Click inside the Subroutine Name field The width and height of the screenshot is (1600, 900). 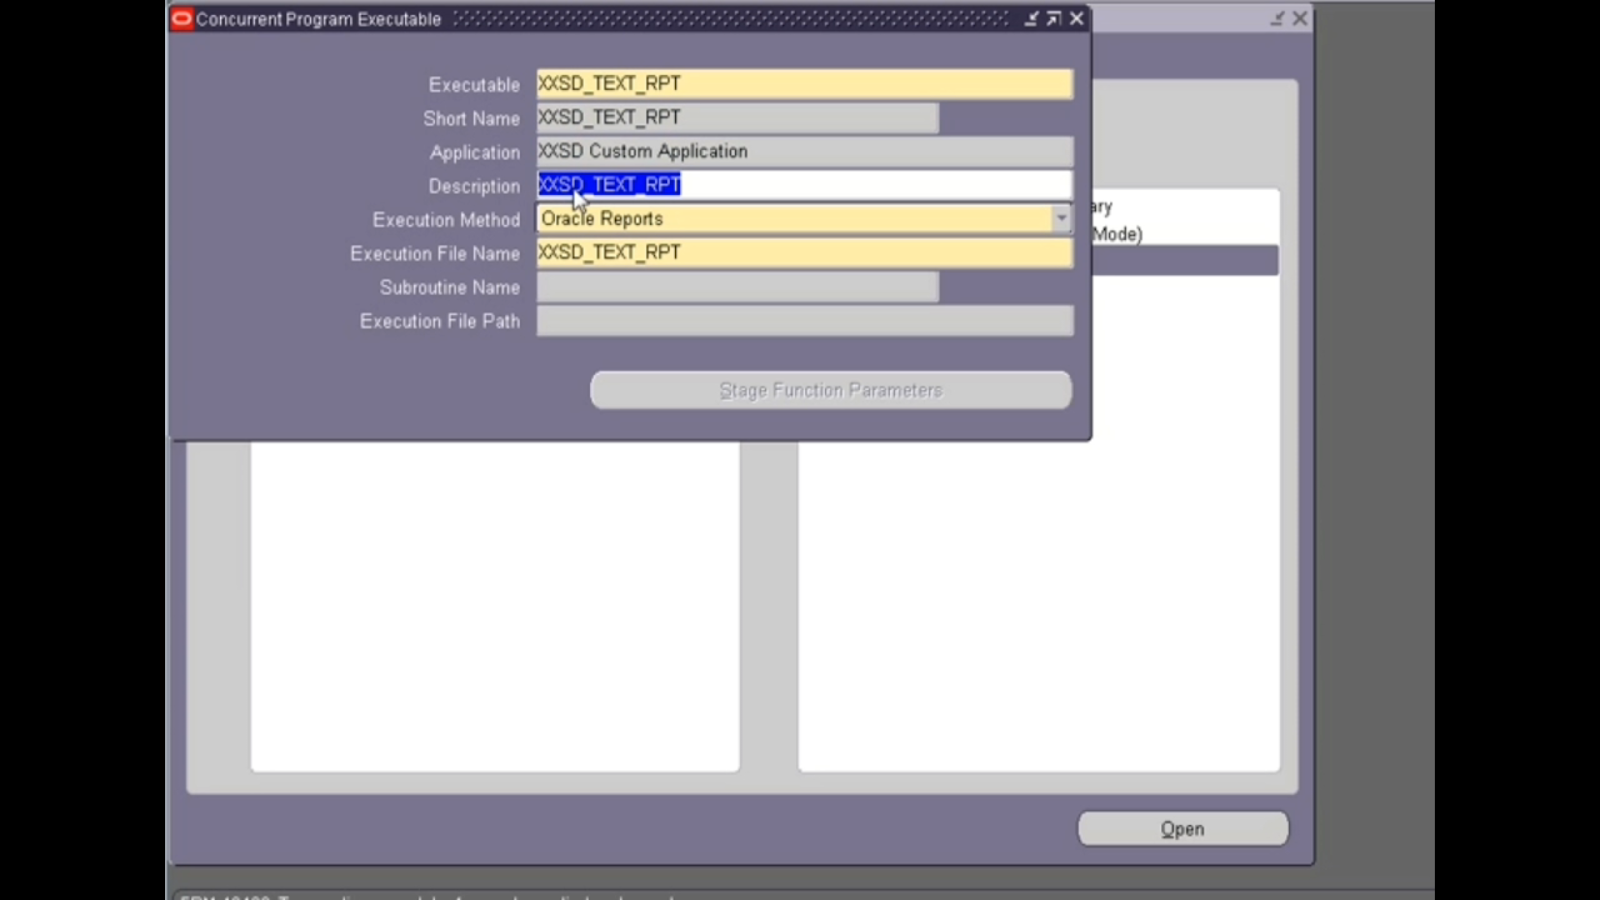click(736, 287)
